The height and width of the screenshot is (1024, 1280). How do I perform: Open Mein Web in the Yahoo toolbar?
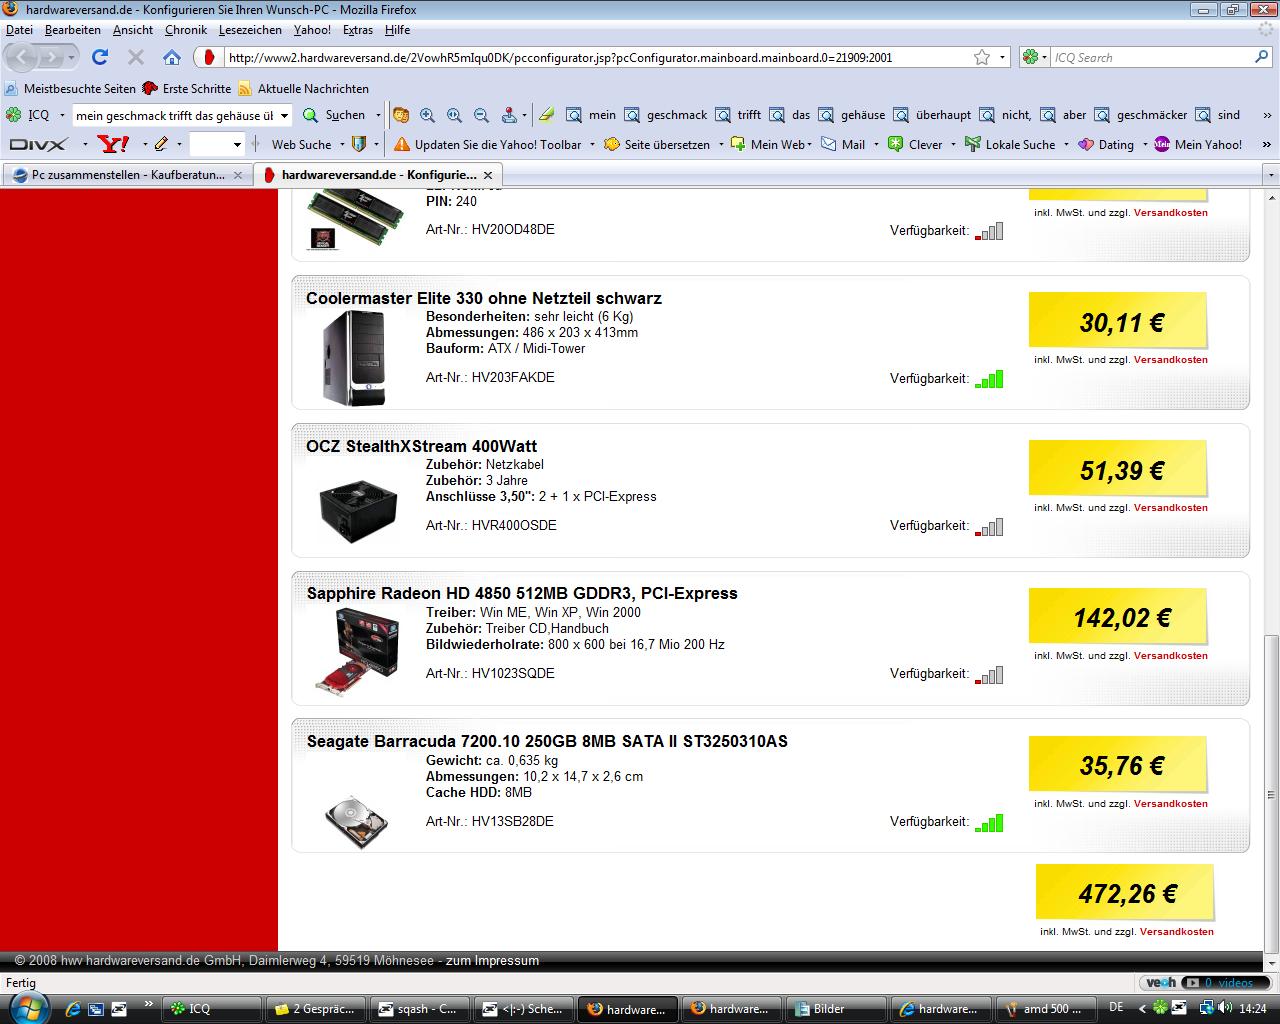(x=768, y=144)
